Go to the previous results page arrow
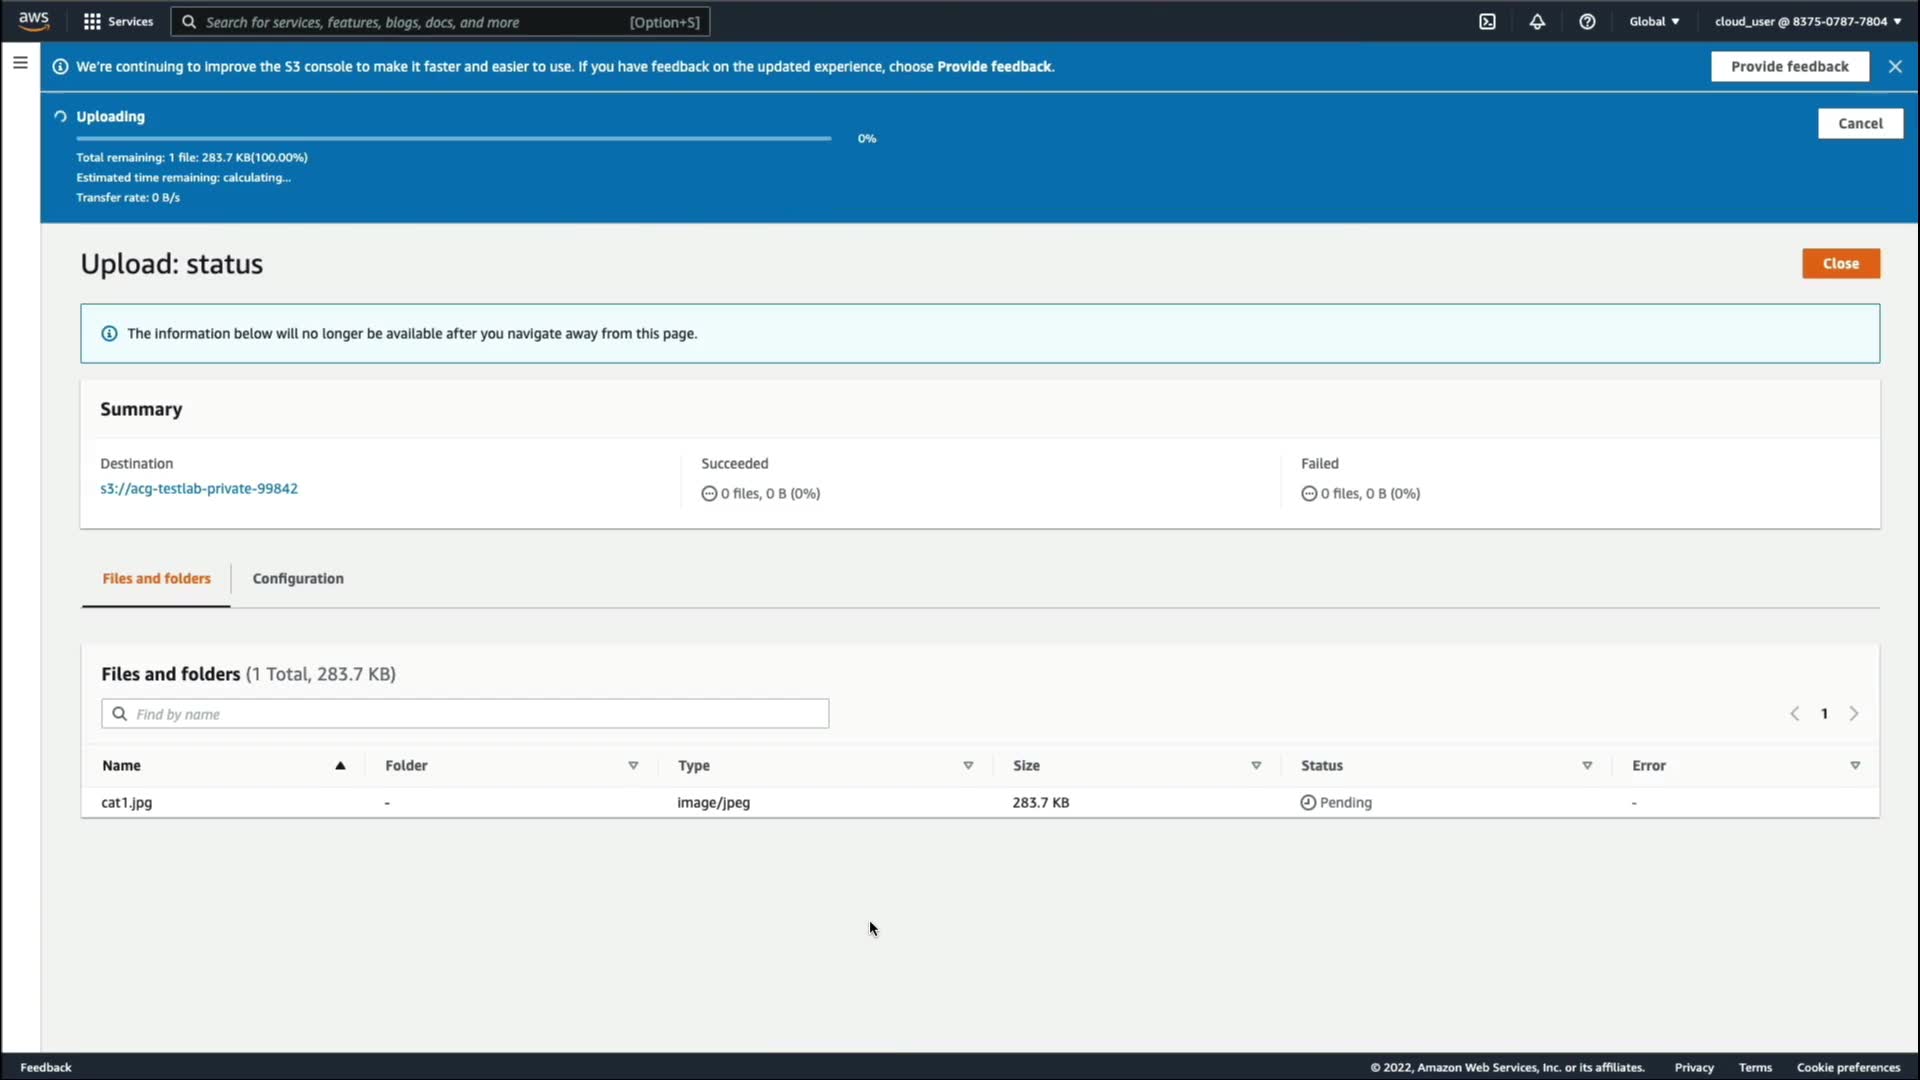1920x1080 pixels. coord(1795,713)
